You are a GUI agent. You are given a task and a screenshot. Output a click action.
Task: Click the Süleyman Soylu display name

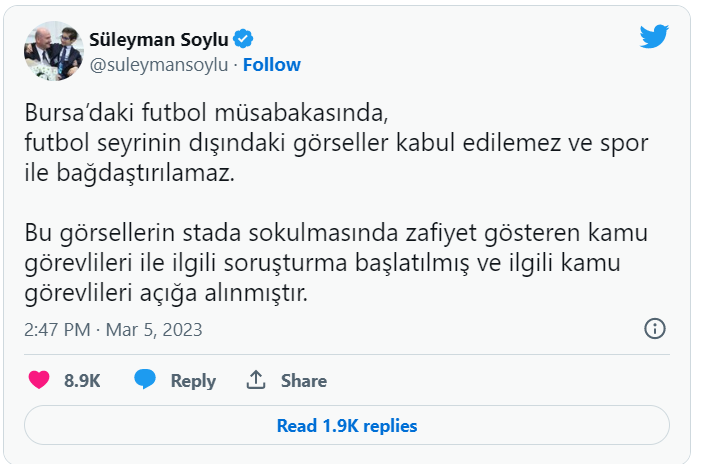point(161,40)
